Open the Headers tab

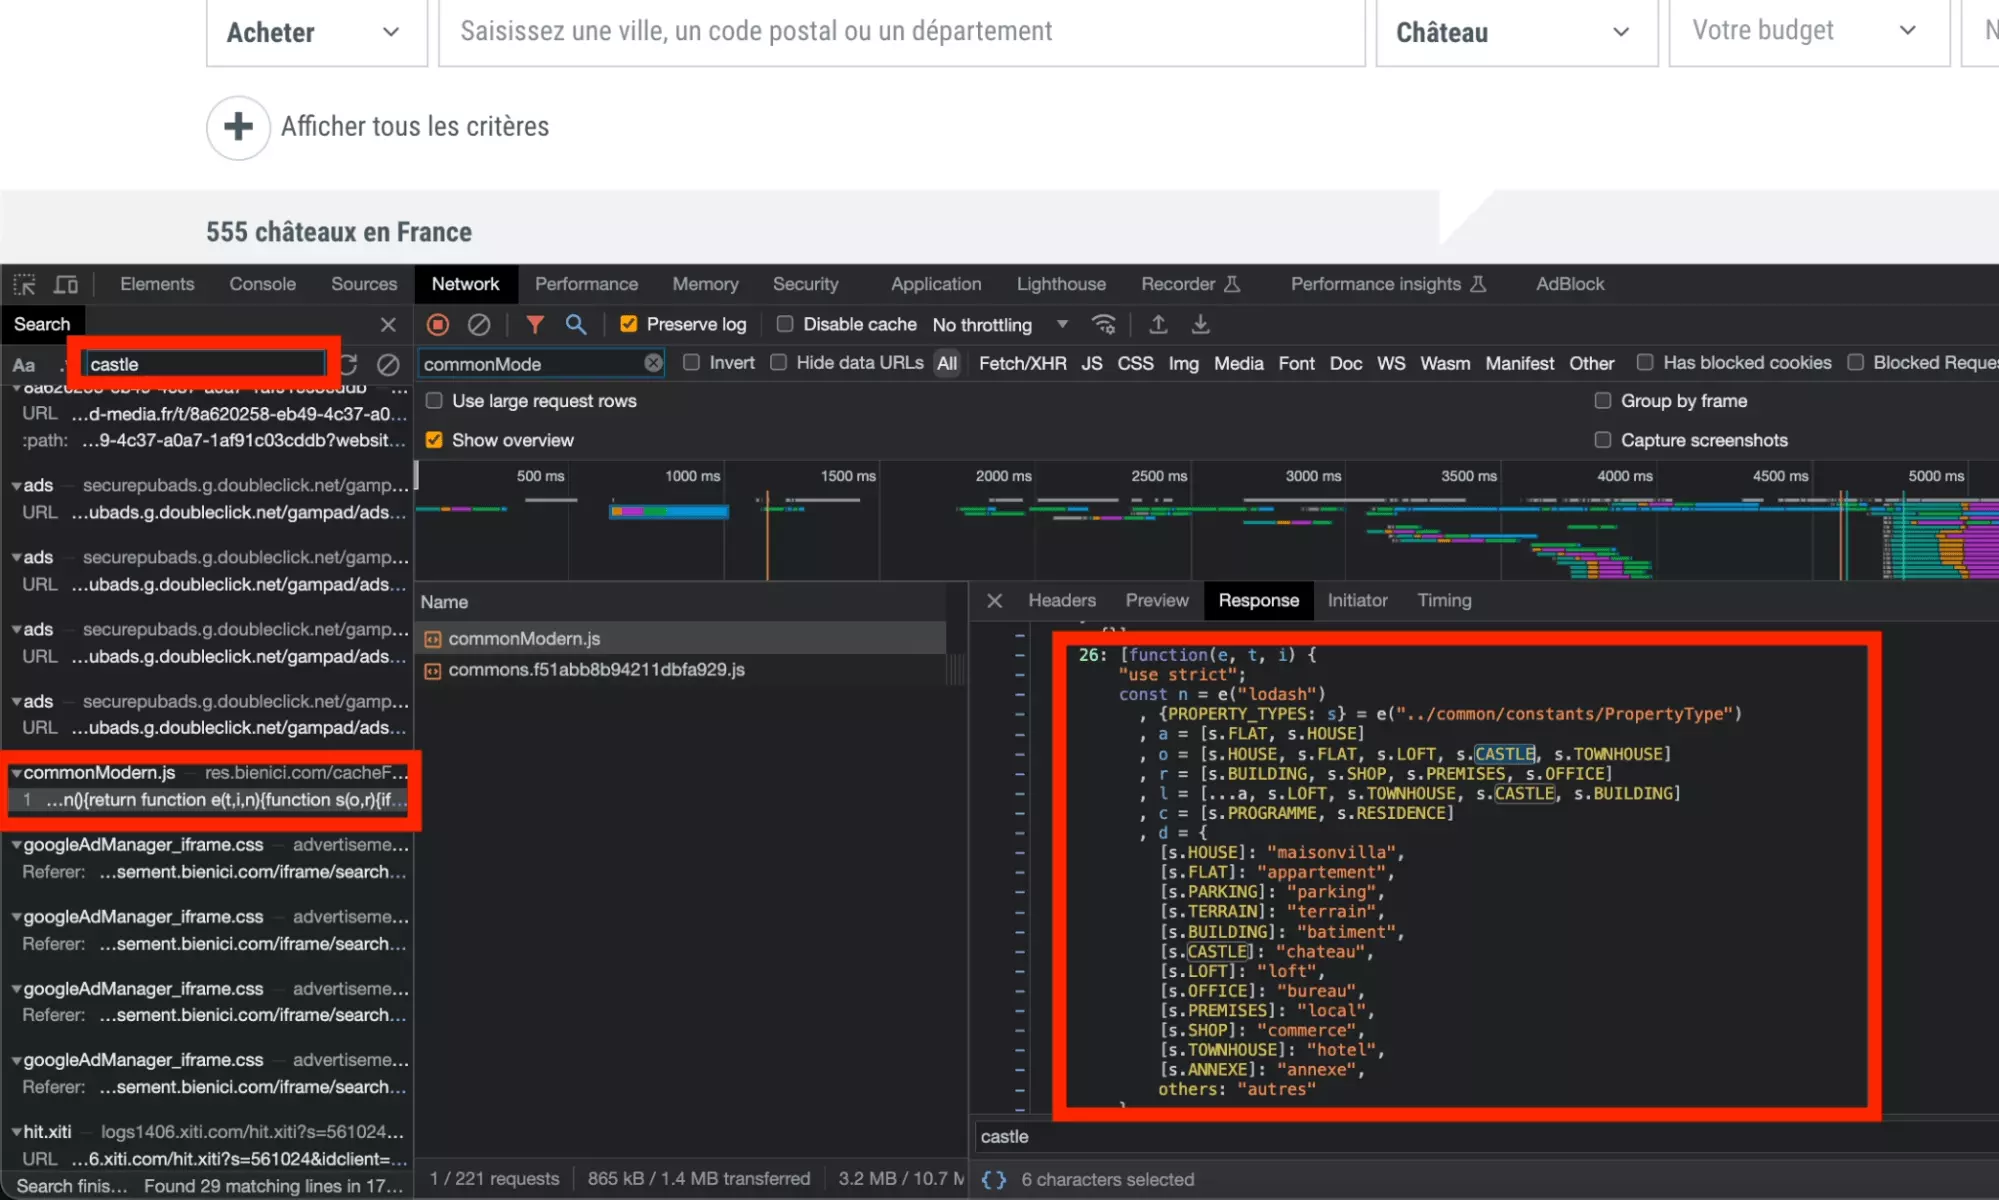[1061, 600]
